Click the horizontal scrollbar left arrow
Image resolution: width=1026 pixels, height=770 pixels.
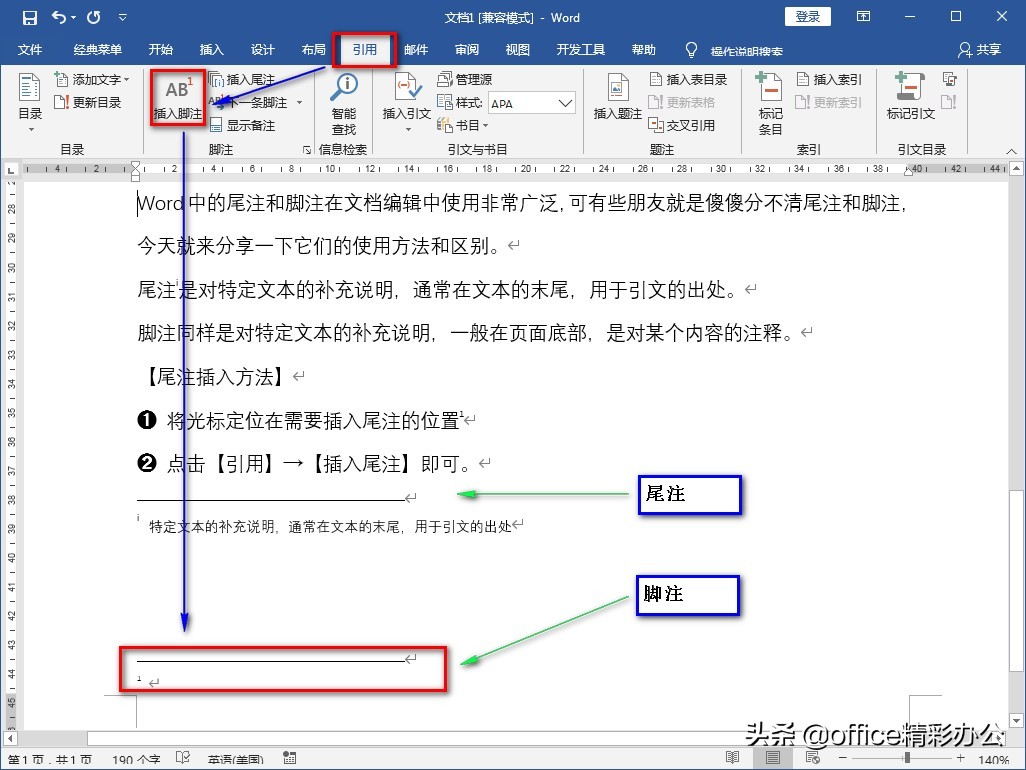point(10,739)
